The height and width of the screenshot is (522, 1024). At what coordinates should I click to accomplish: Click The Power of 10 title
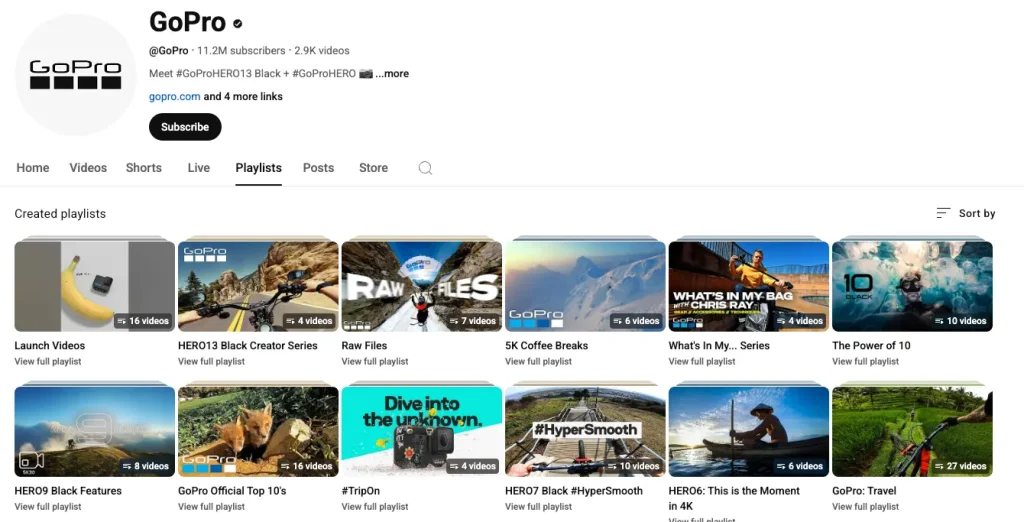click(x=871, y=346)
